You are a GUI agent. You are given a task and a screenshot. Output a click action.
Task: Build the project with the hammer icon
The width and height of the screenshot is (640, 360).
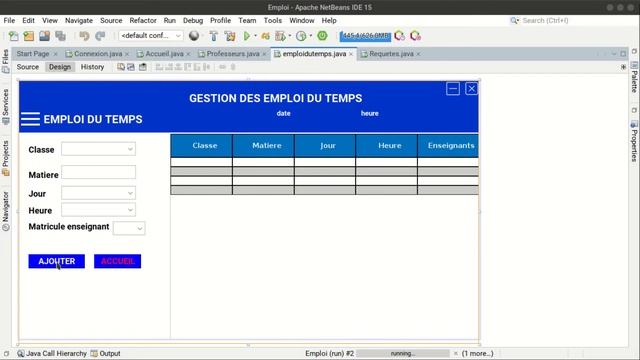coord(213,36)
